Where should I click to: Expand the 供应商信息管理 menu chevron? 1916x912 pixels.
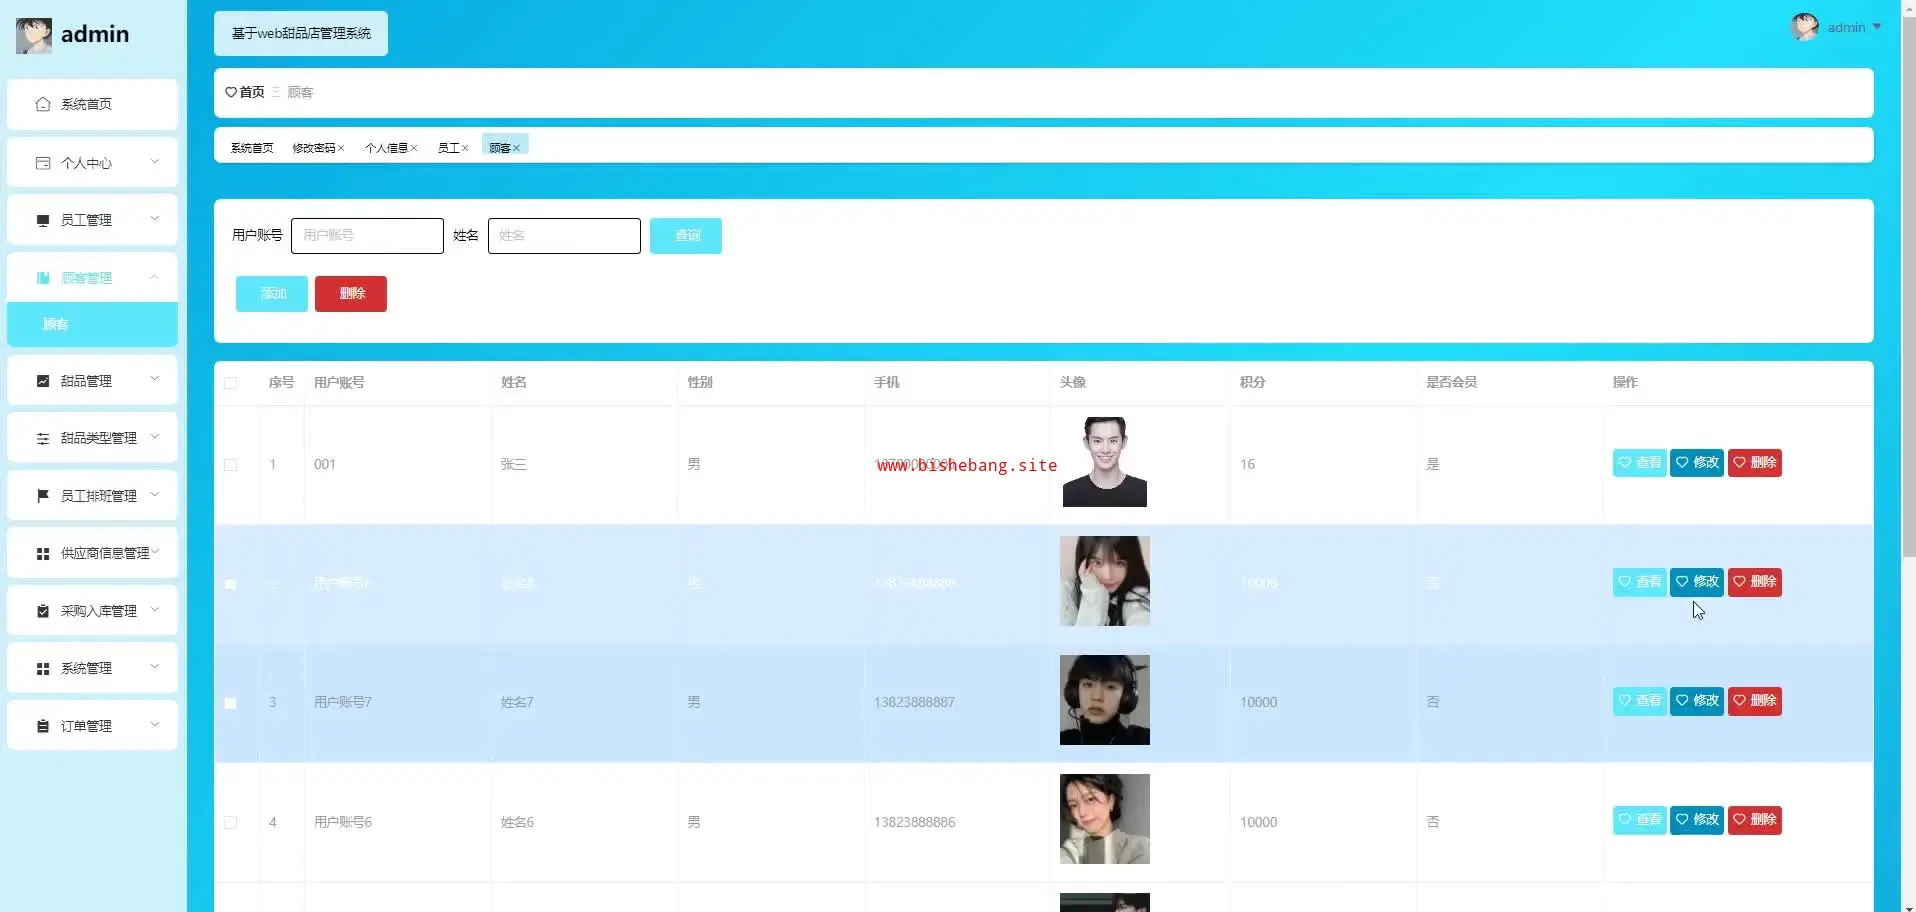pos(155,551)
